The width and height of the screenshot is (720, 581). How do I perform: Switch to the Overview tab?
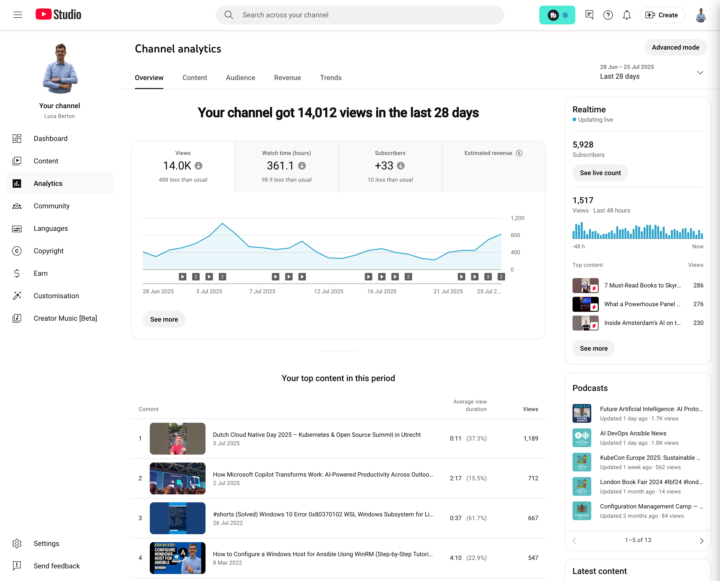(149, 78)
